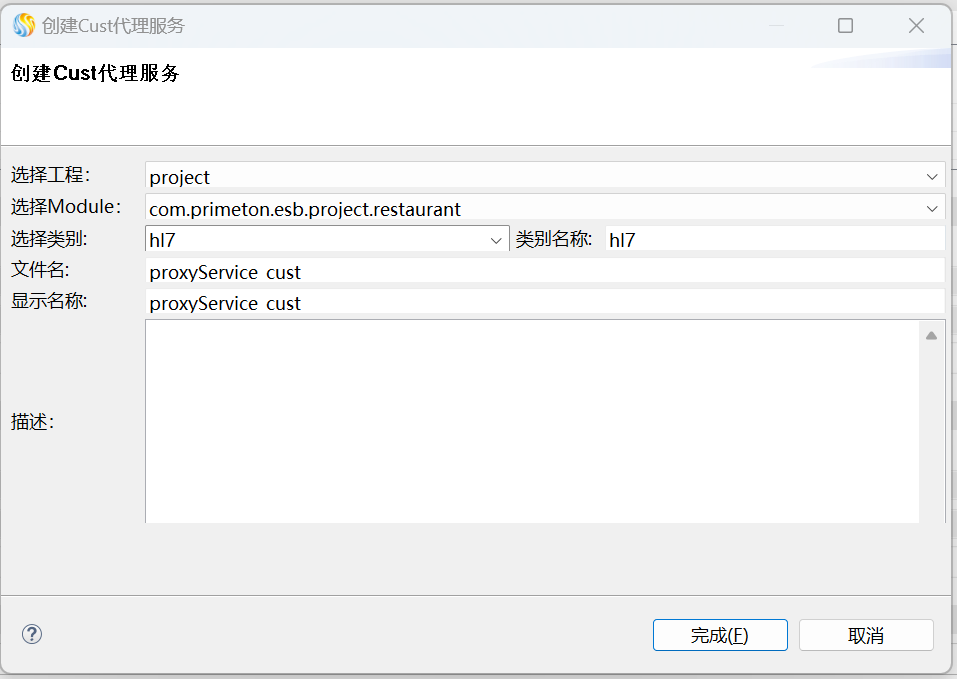Close the dialog with the X button
957x679 pixels.
(916, 26)
